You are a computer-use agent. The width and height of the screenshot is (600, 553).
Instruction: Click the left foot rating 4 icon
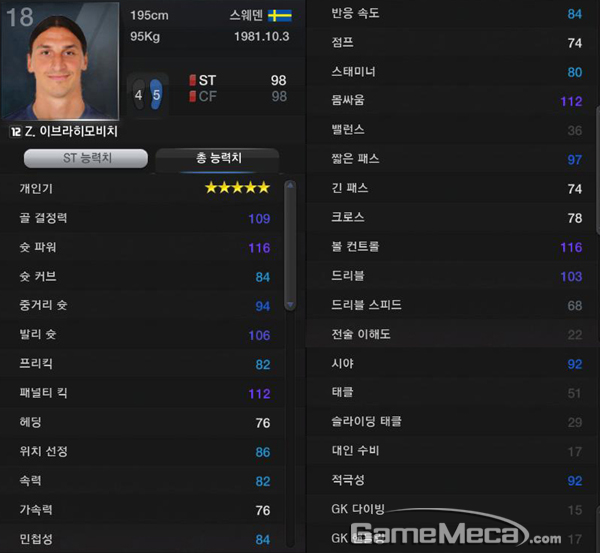tap(139, 95)
